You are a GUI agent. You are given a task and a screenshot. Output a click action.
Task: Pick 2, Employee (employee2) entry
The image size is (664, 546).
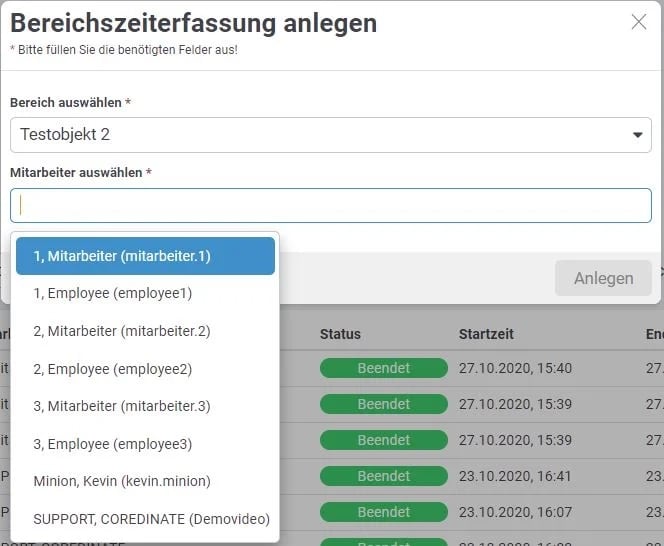coord(145,369)
